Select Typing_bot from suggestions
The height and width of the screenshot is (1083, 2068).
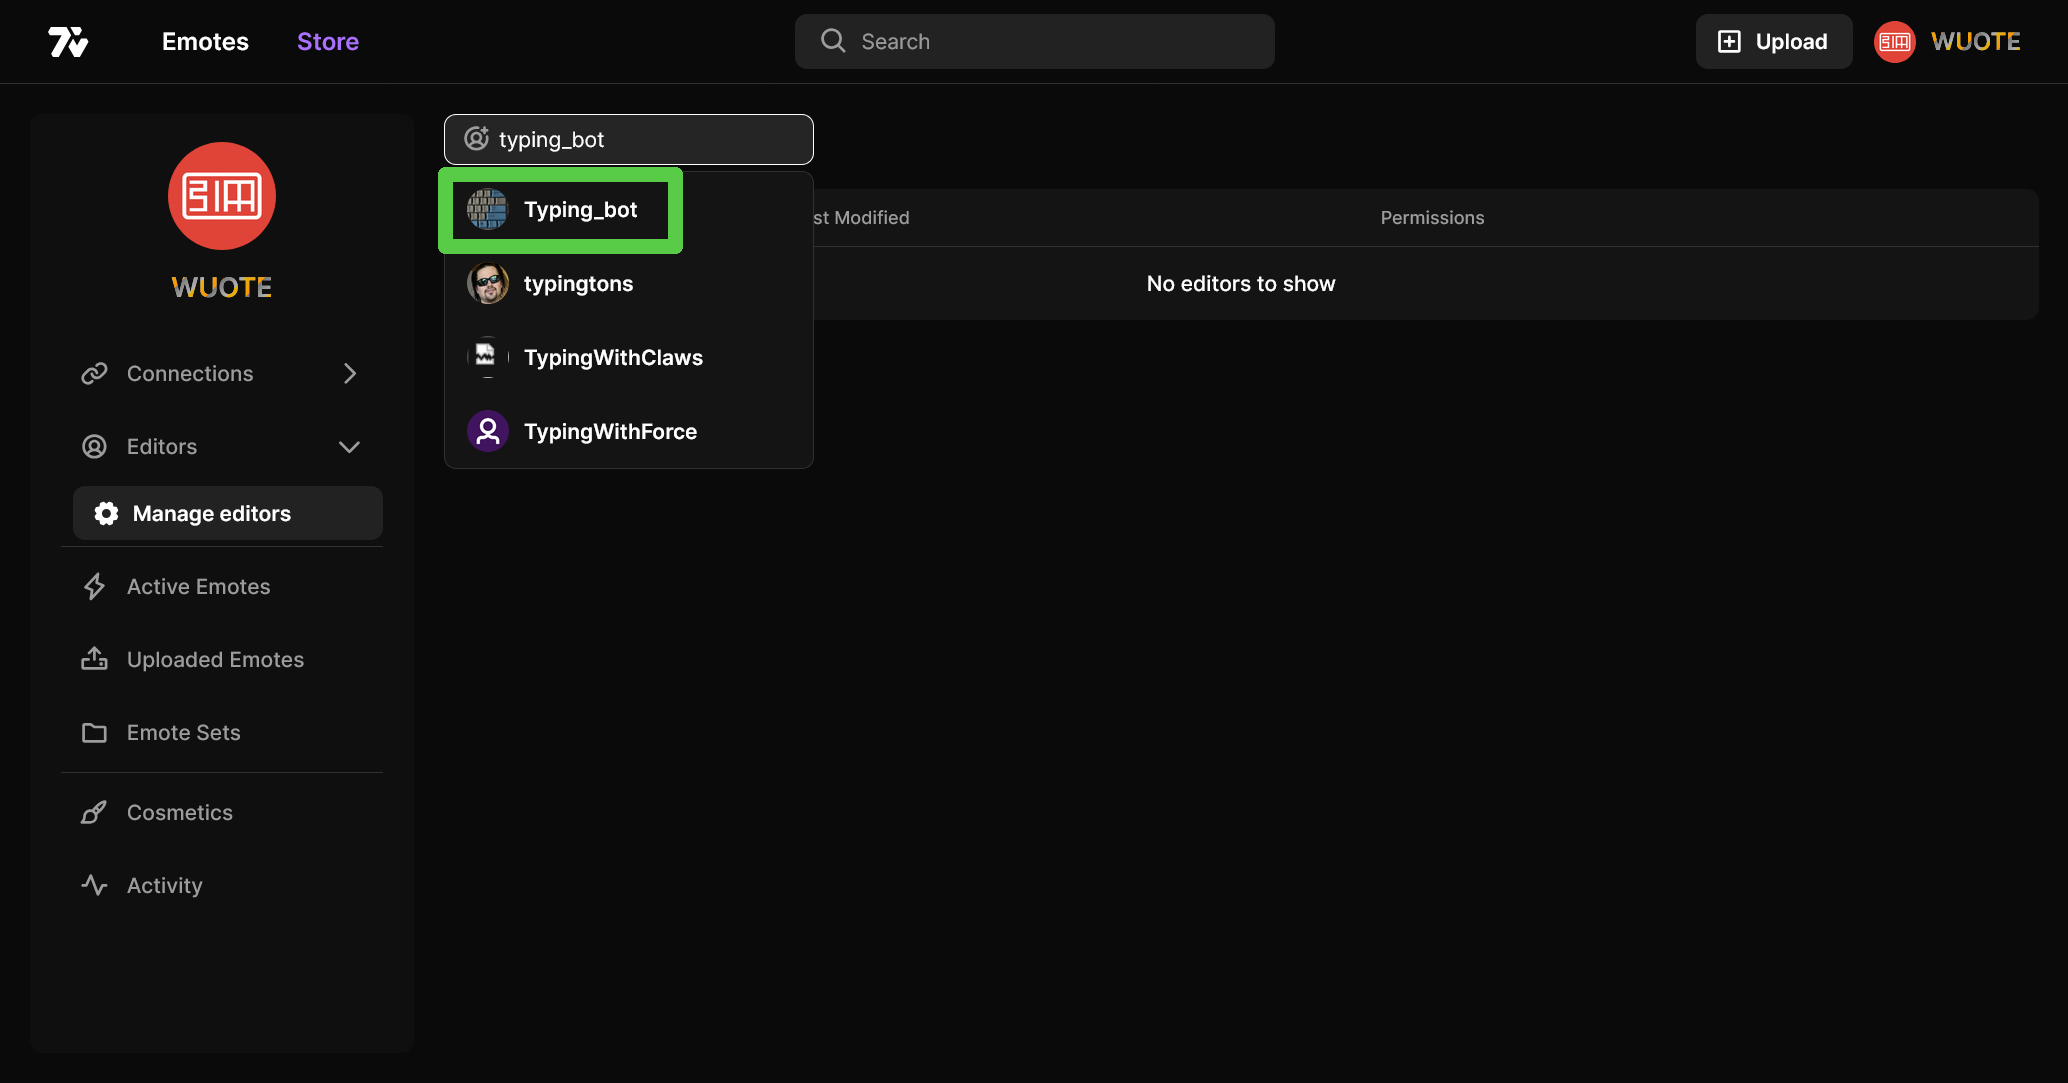click(x=580, y=210)
